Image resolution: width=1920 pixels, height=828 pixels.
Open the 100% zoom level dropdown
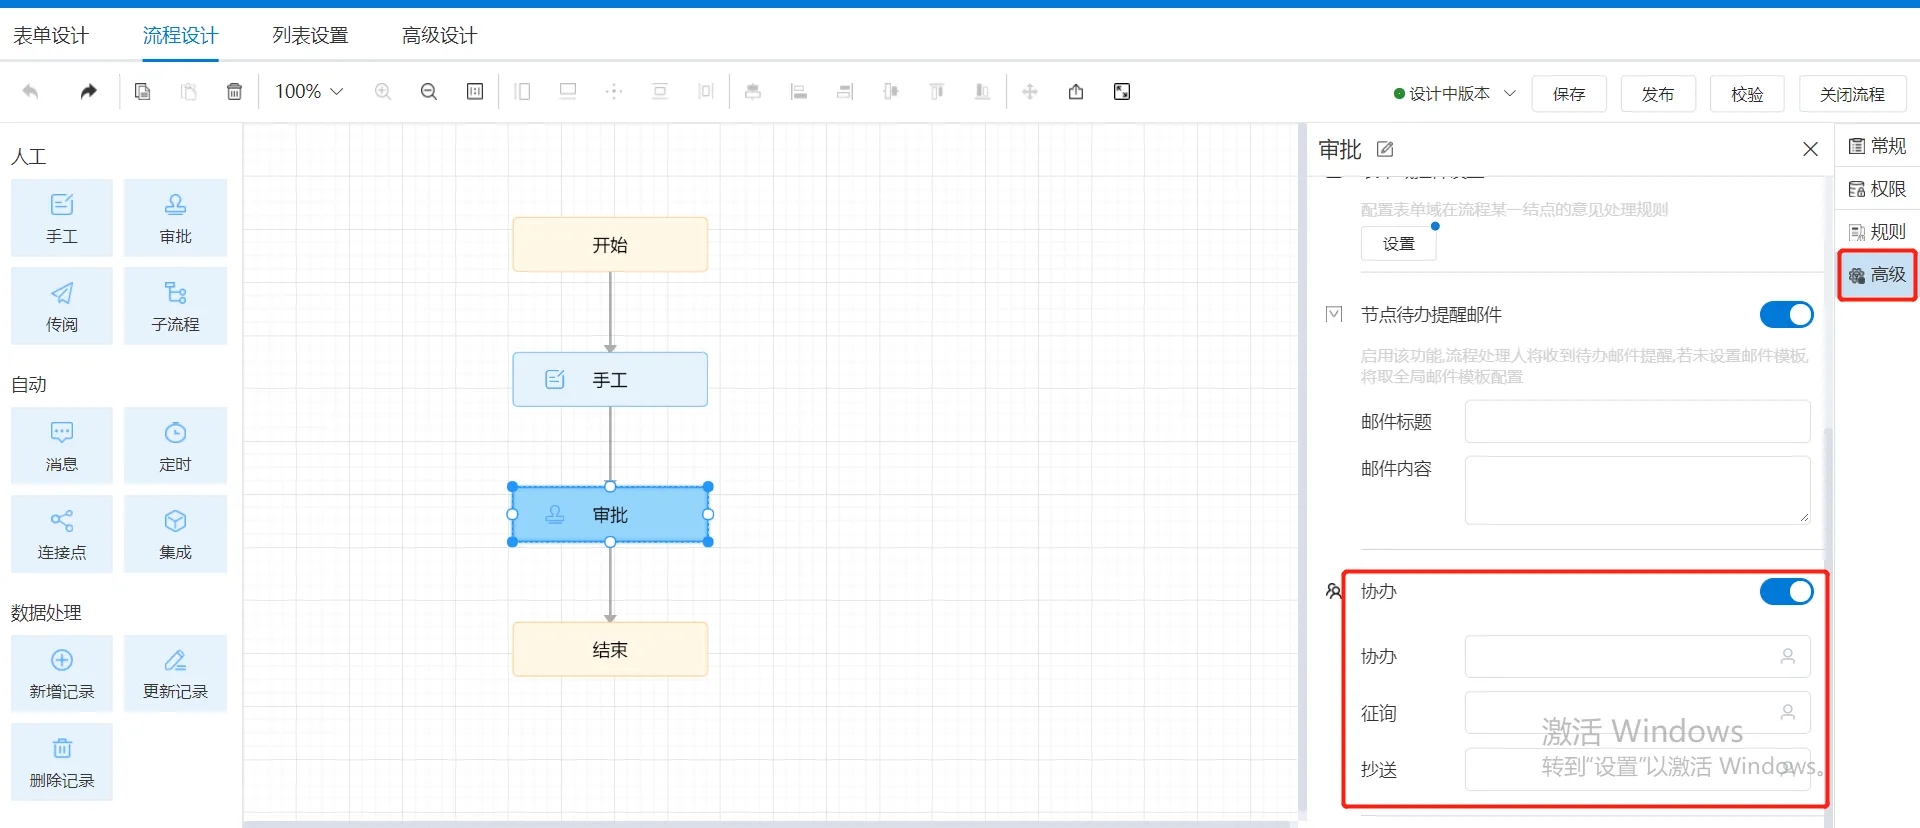coord(309,92)
